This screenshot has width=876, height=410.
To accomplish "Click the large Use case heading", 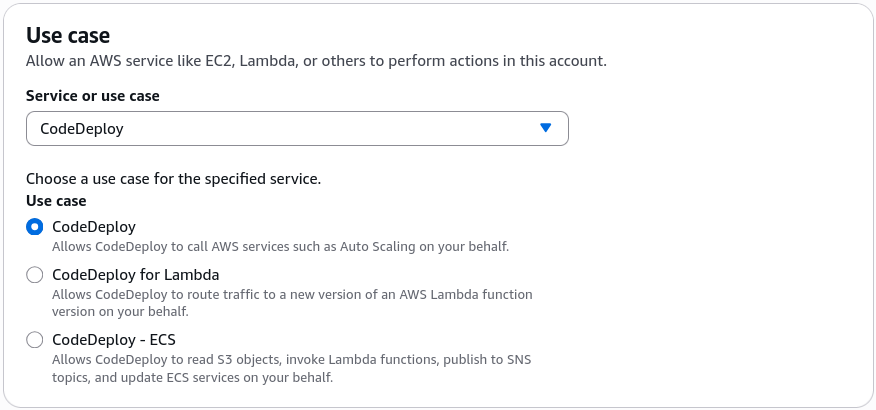I will [68, 35].
